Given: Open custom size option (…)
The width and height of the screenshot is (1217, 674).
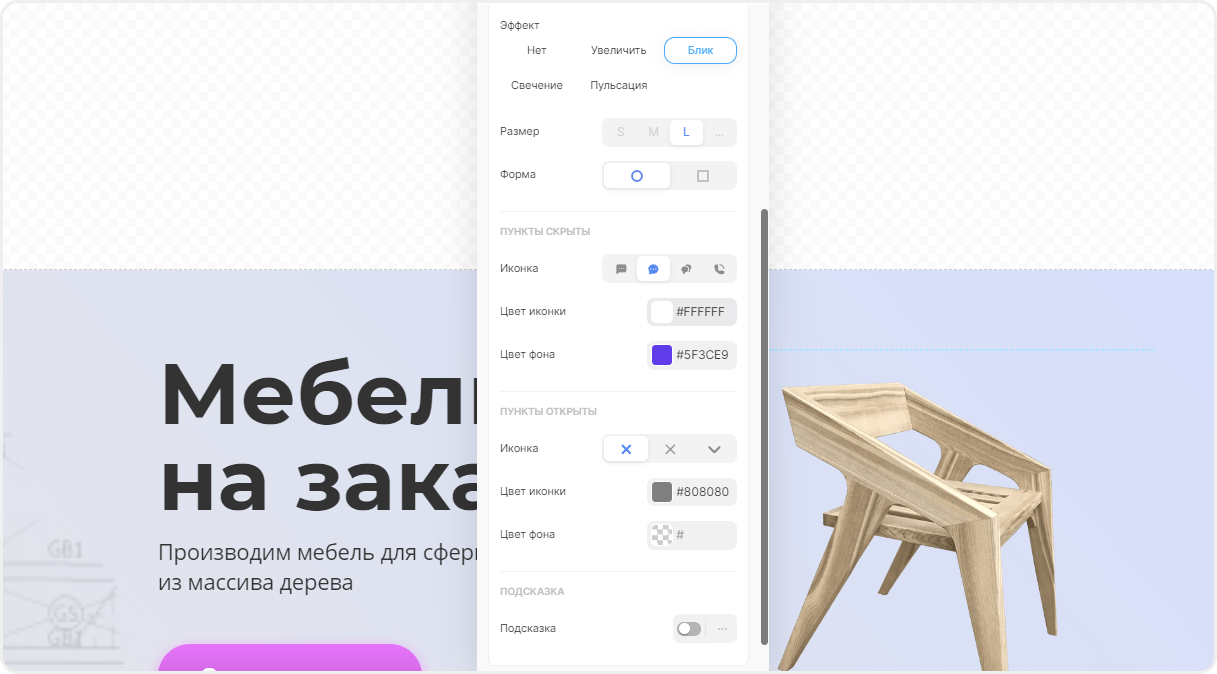Looking at the screenshot, I should coord(719,132).
